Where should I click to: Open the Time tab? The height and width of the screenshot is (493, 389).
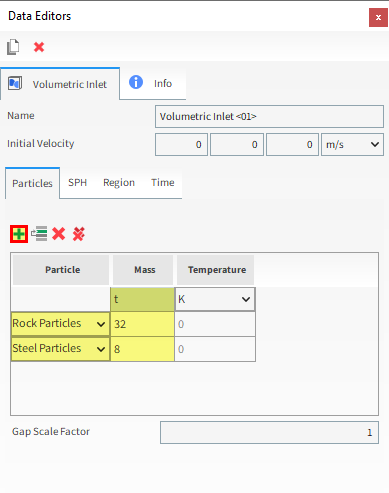pyautogui.click(x=163, y=183)
